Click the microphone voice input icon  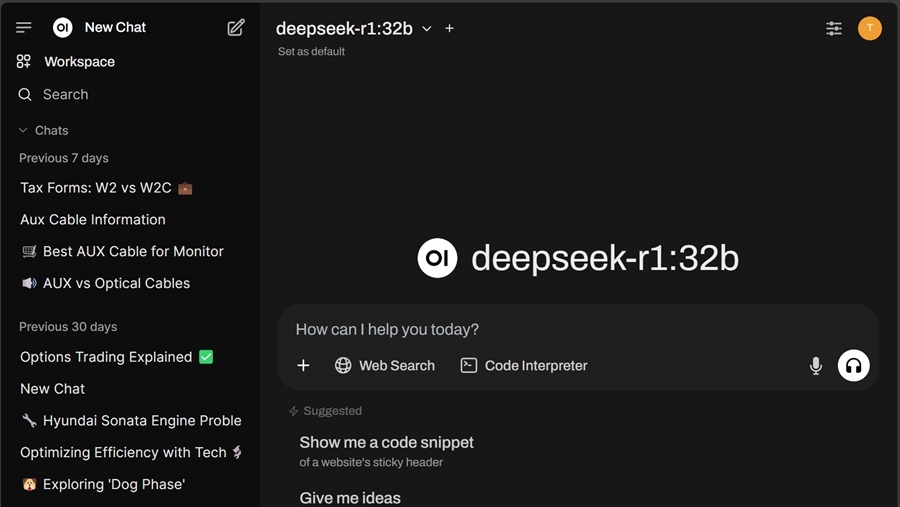[x=816, y=365]
